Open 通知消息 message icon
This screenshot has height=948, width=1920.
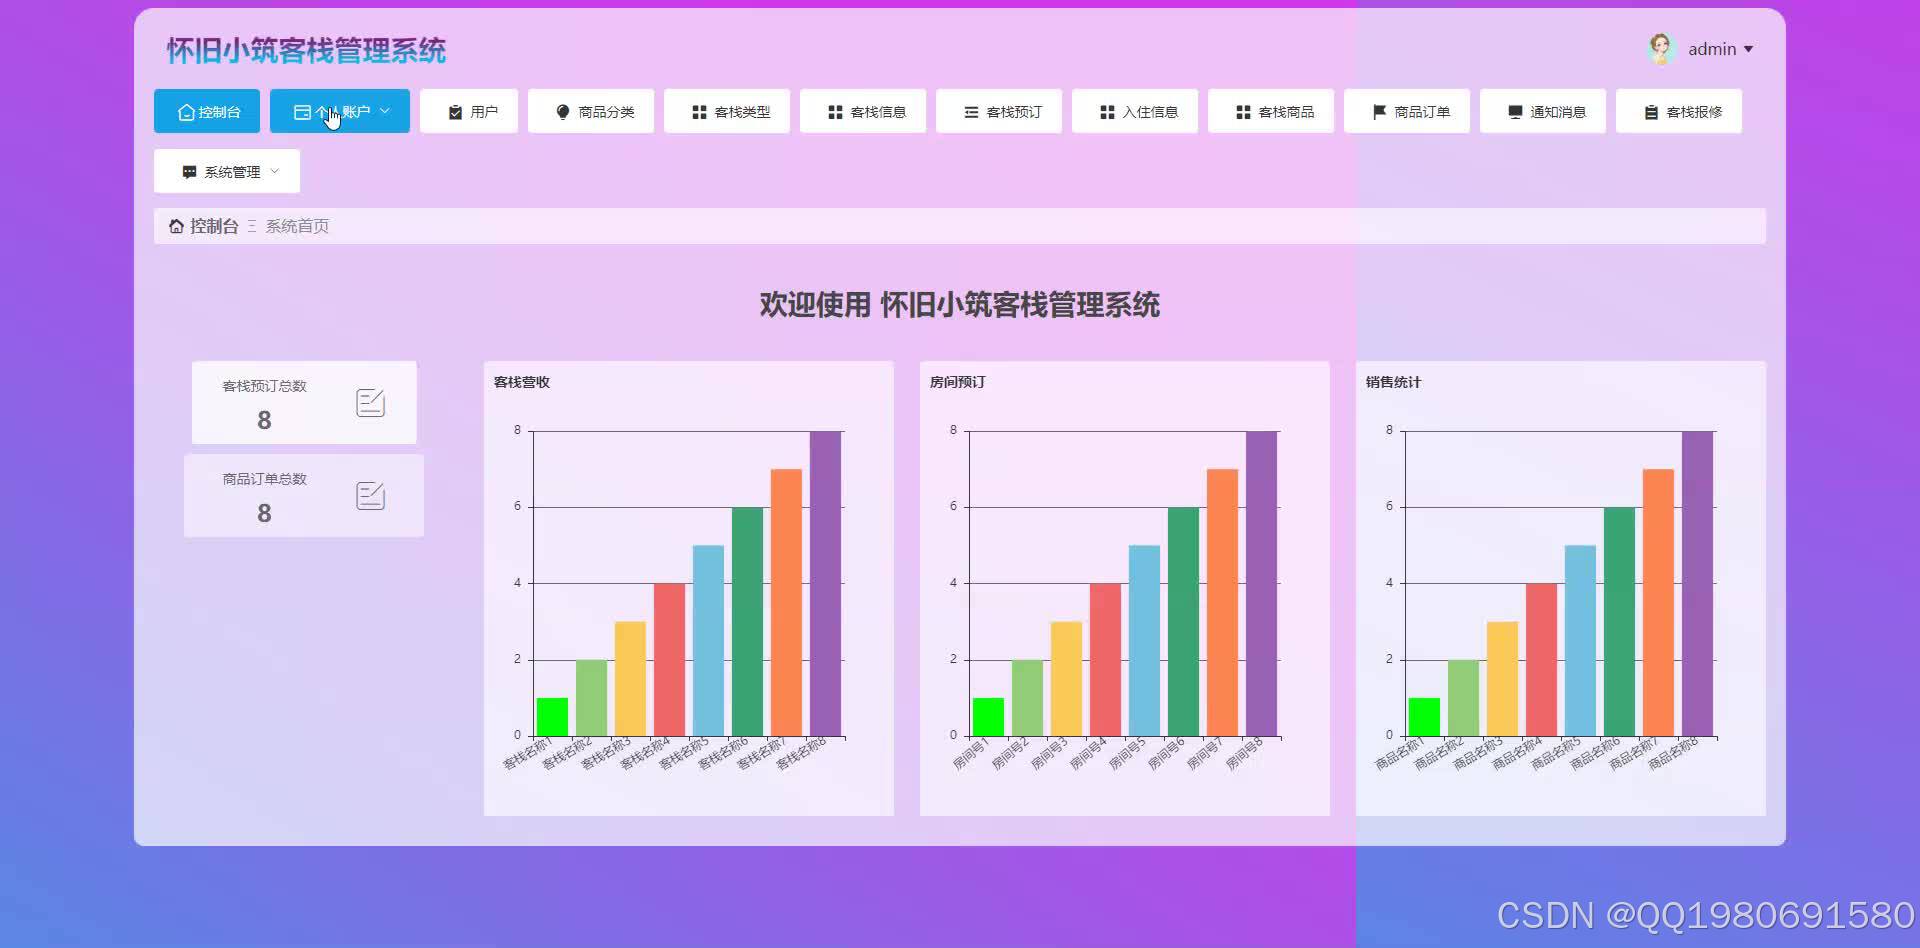pos(1514,111)
